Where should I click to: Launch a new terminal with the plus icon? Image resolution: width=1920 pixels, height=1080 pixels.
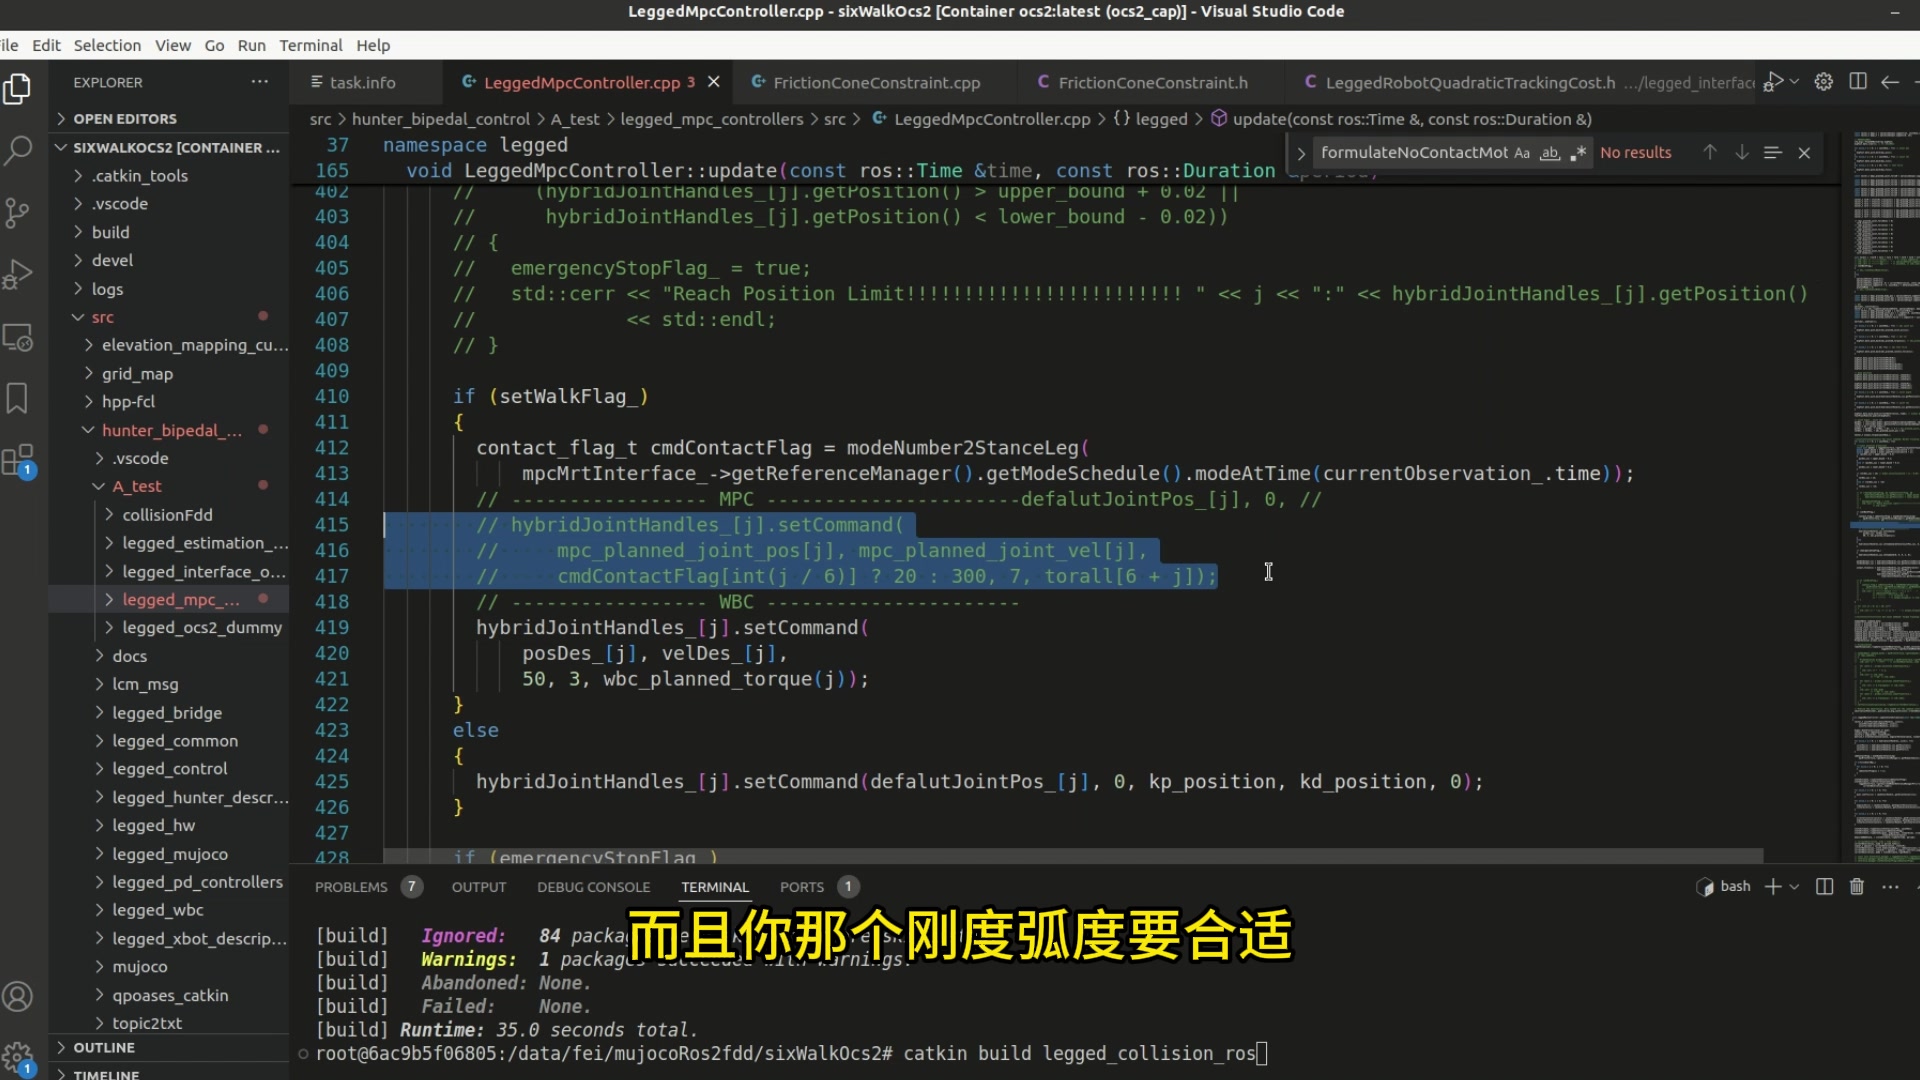tap(1771, 887)
